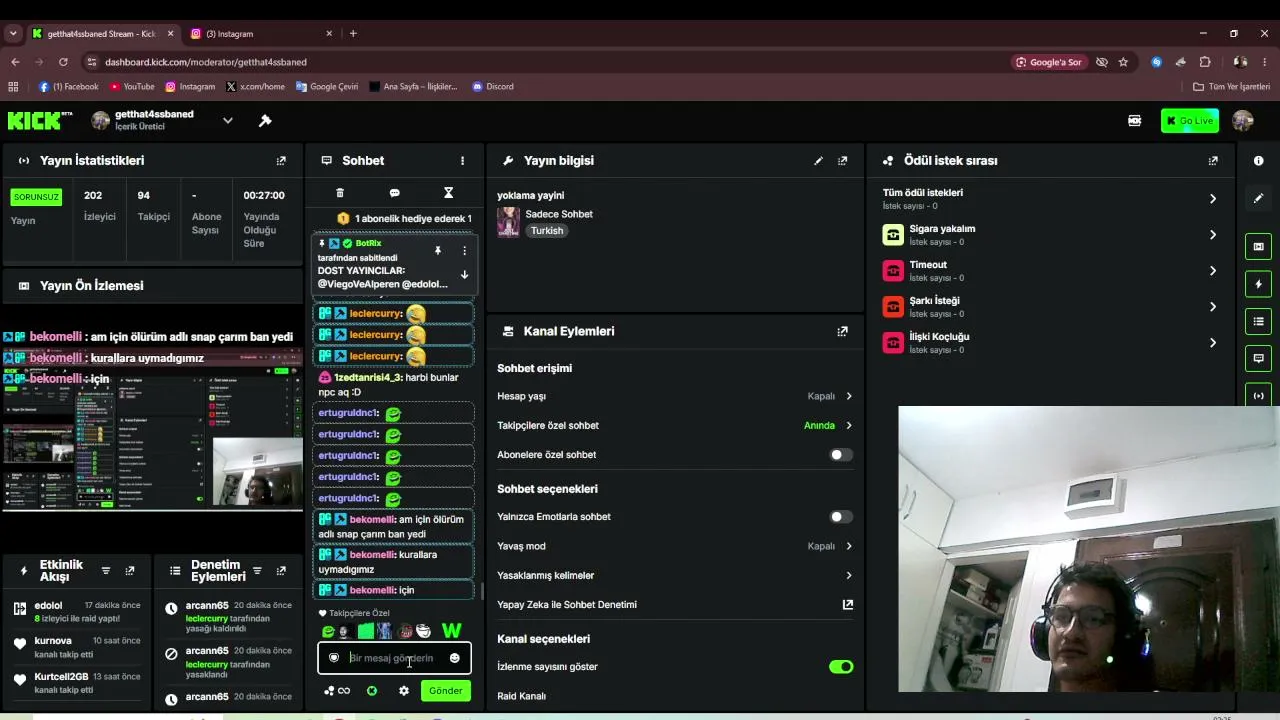This screenshot has width=1280, height=720.
Task: Toggle Yalnızca Emotlarla sohbet switch
Action: tap(841, 517)
